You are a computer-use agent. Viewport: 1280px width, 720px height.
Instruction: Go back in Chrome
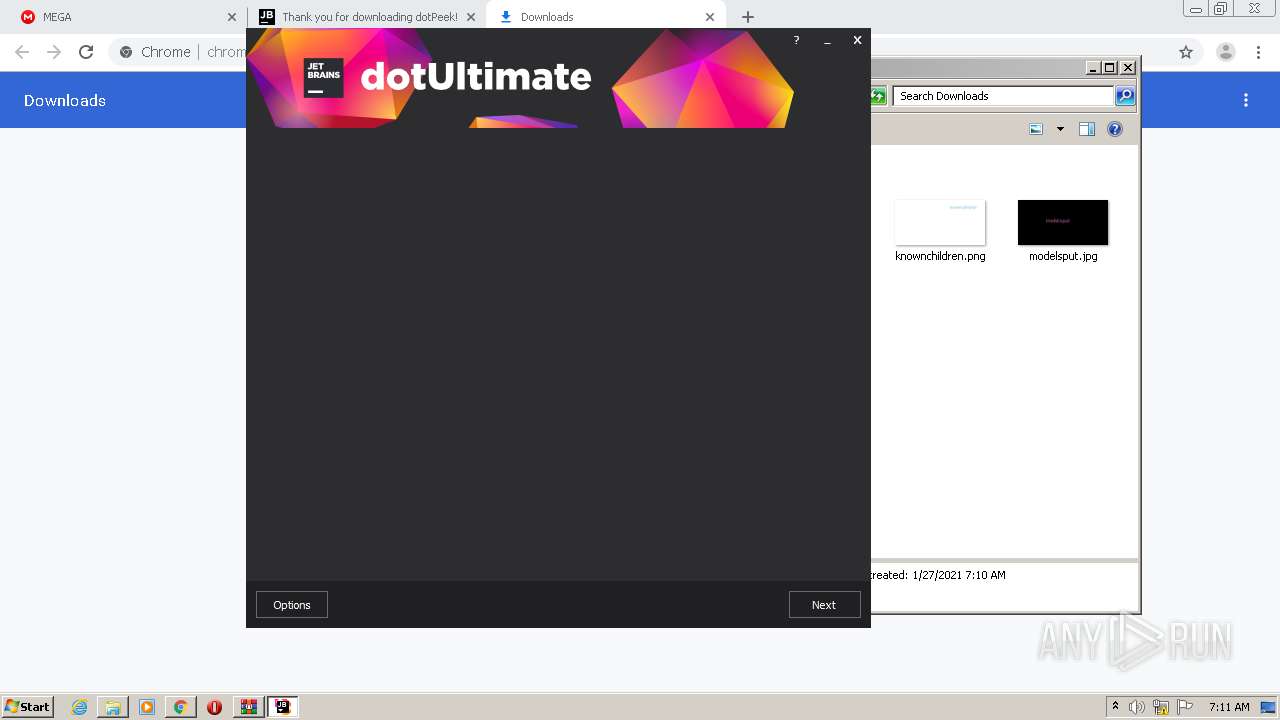22,52
